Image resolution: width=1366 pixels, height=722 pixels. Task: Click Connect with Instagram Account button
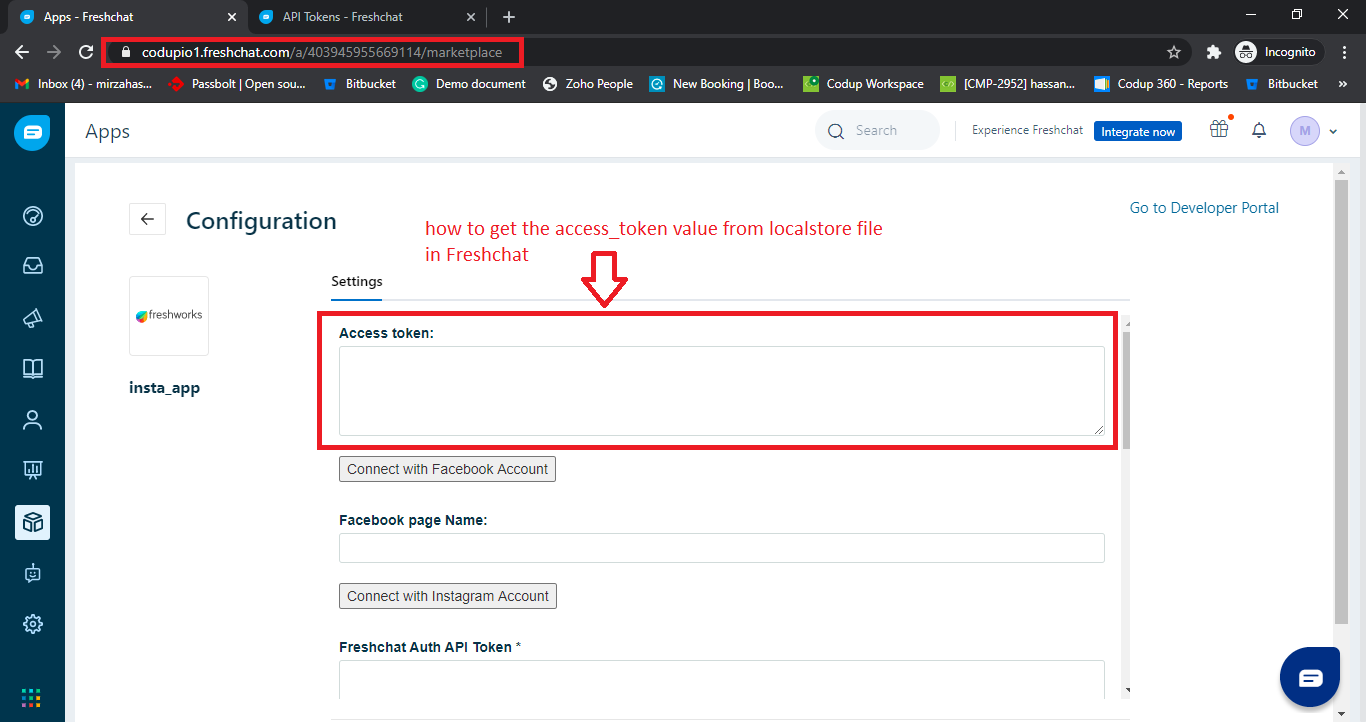click(448, 596)
